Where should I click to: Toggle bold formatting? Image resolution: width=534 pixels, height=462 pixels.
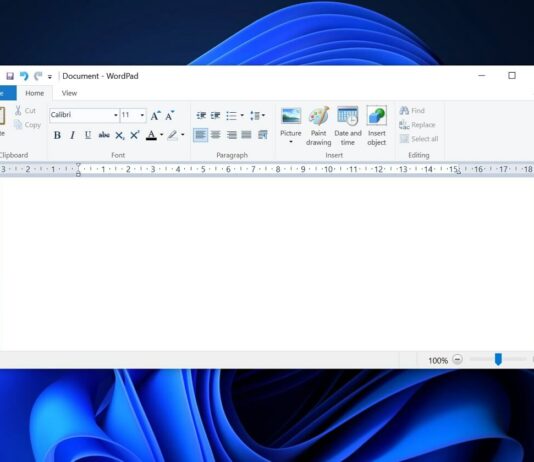pos(57,135)
